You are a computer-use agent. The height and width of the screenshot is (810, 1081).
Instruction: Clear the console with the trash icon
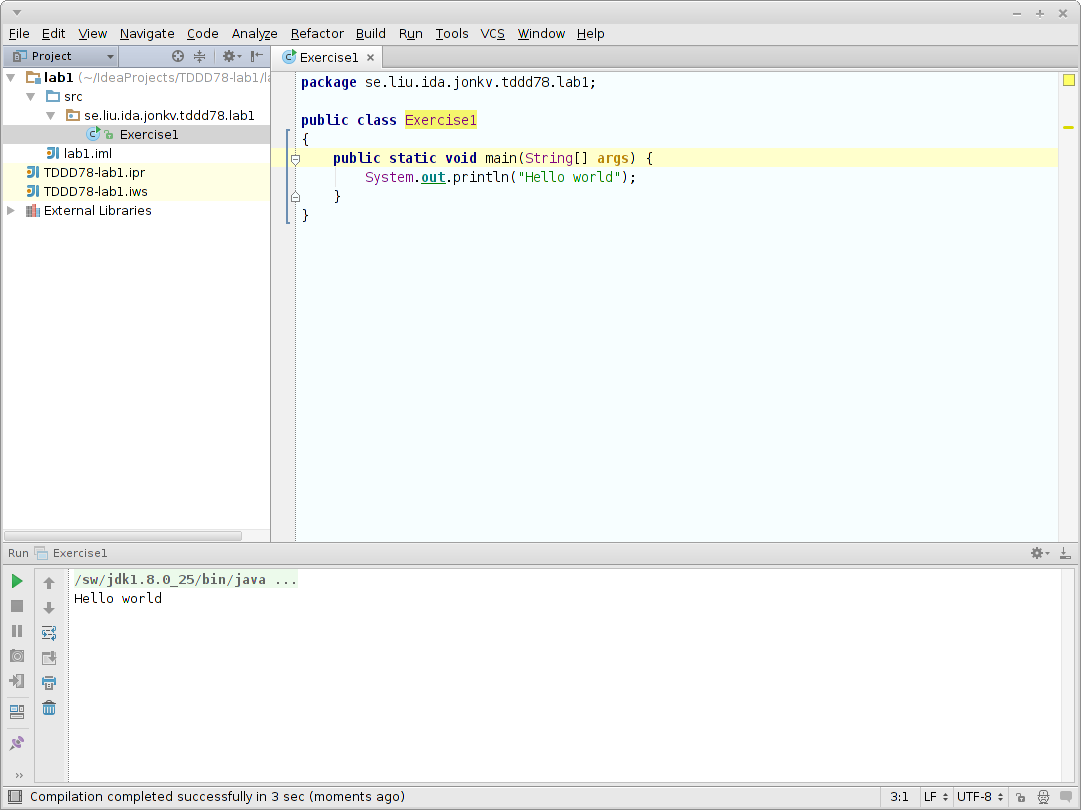[49, 708]
